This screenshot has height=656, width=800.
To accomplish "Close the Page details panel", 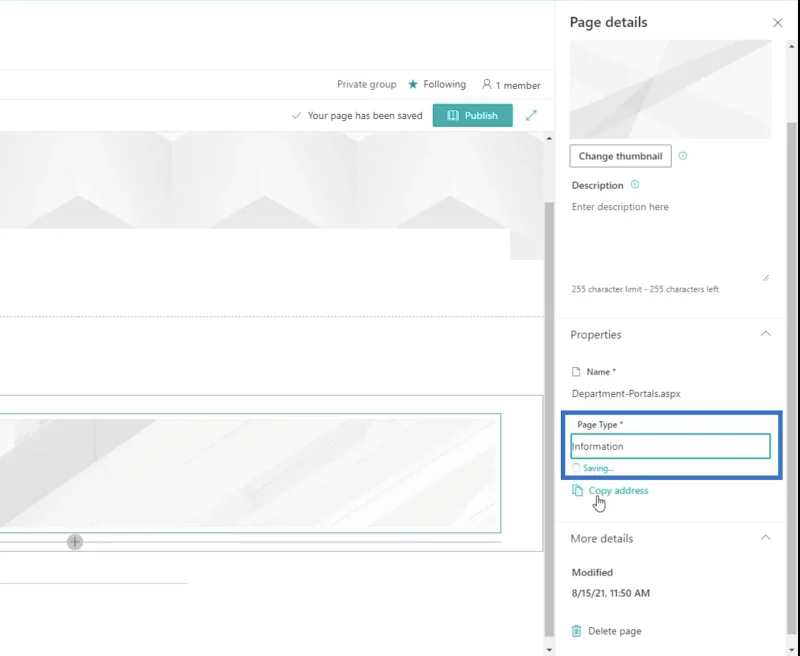I will coord(777,23).
